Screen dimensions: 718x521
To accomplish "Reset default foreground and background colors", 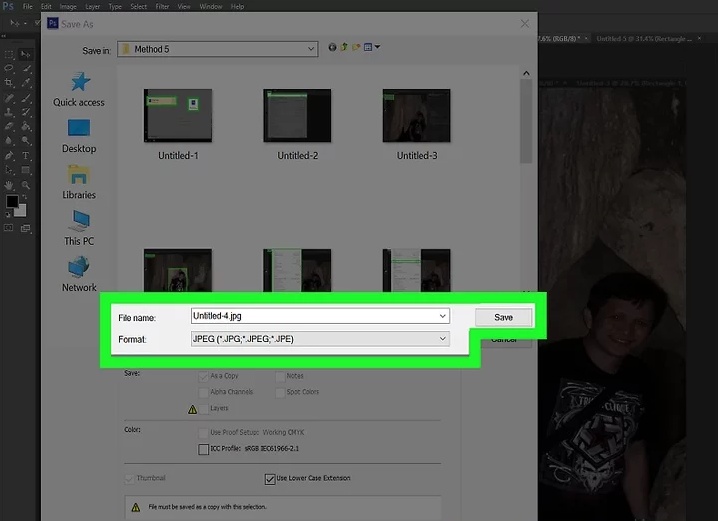I will pos(8,214).
